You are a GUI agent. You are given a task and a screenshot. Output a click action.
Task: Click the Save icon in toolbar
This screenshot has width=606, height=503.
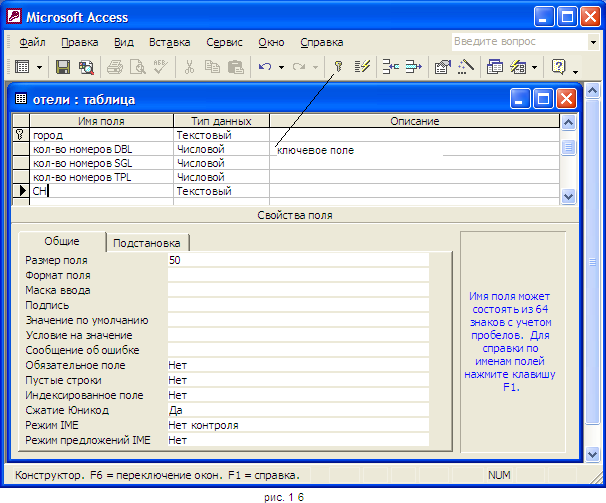tap(62, 68)
